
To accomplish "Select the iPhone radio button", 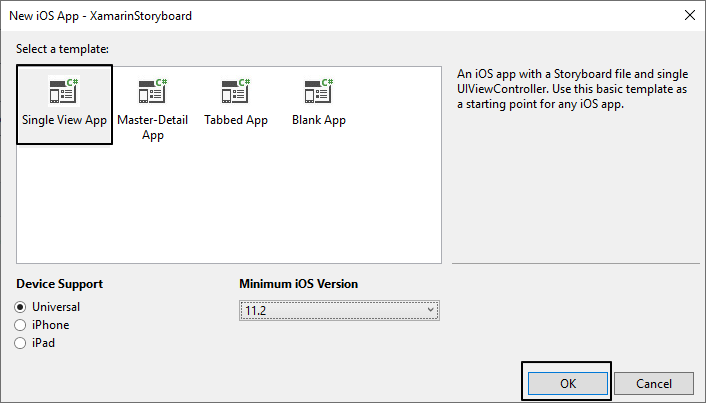I will coord(20,325).
